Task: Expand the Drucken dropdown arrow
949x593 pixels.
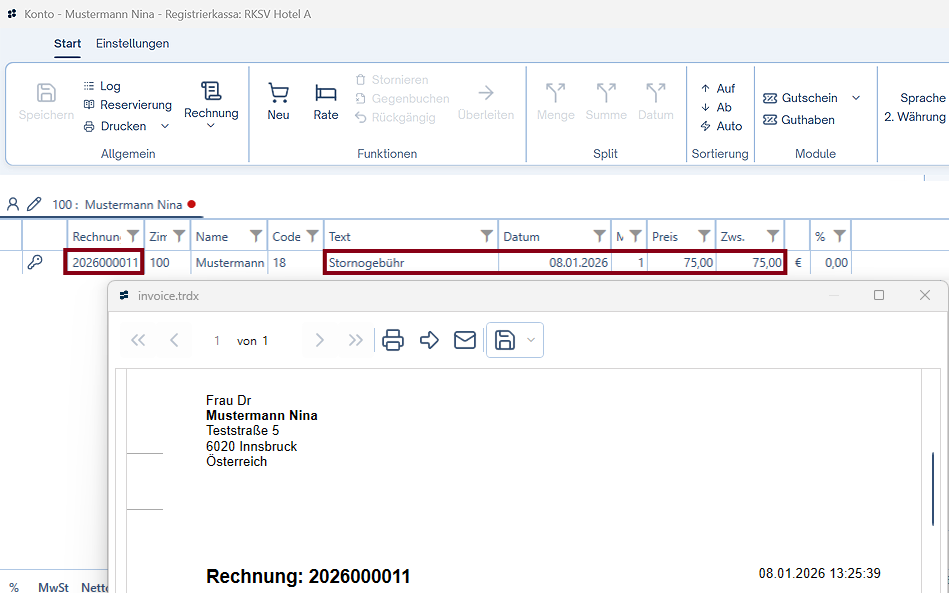Action: coord(165,126)
